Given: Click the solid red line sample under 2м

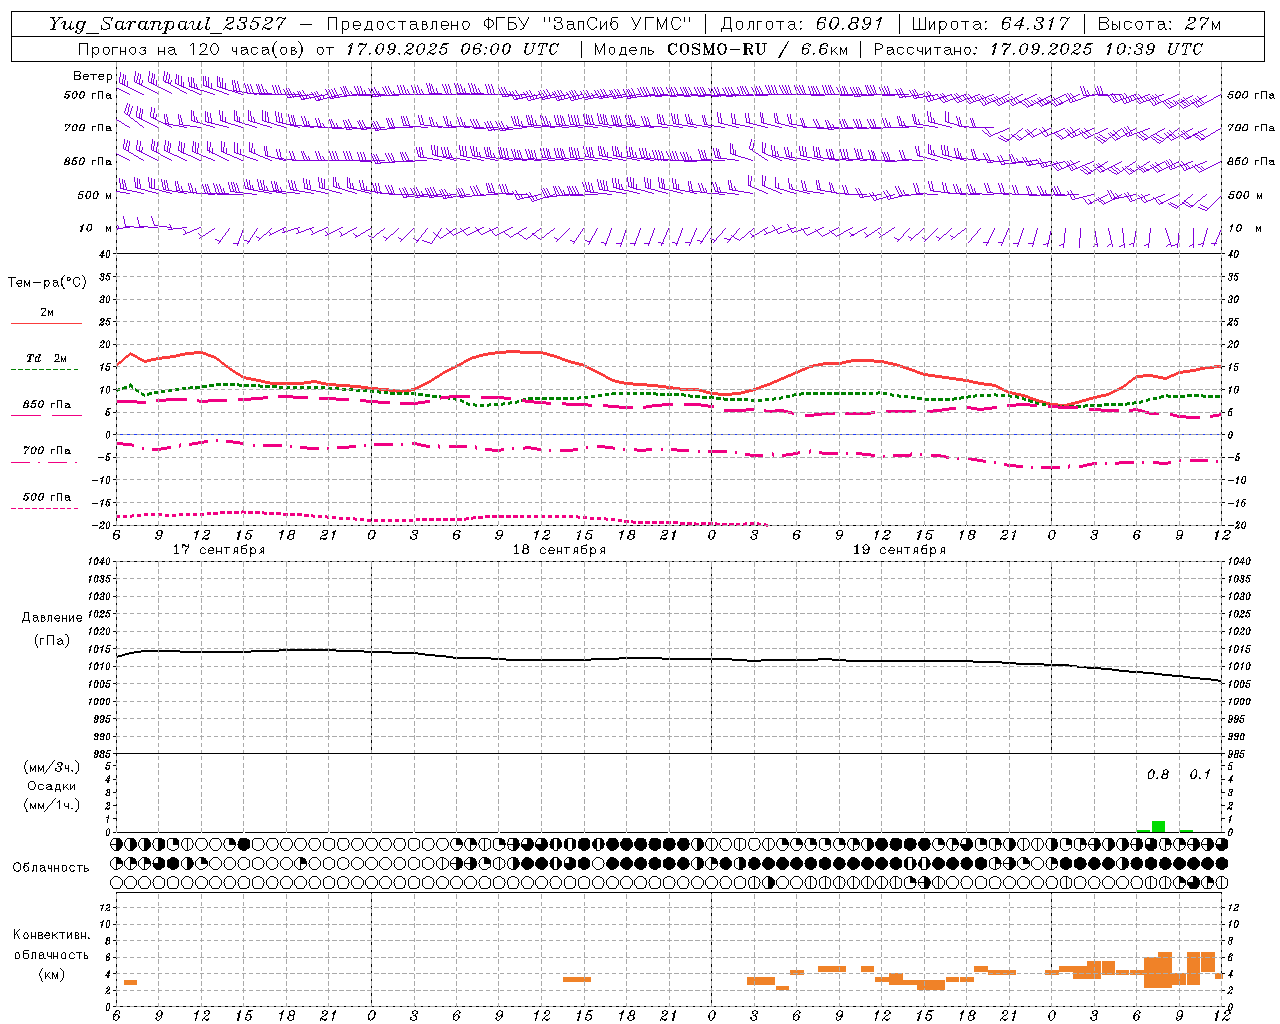Looking at the screenshot, I should (46, 323).
